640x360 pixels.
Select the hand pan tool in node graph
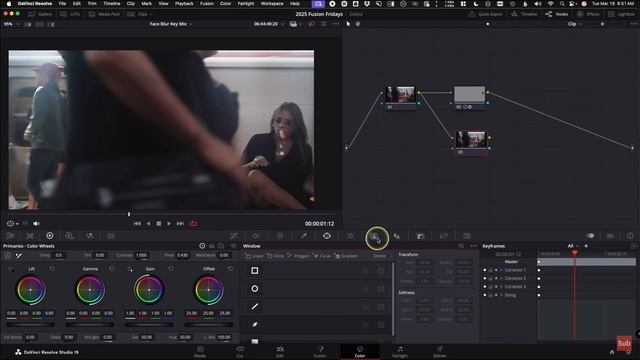coord(358,24)
